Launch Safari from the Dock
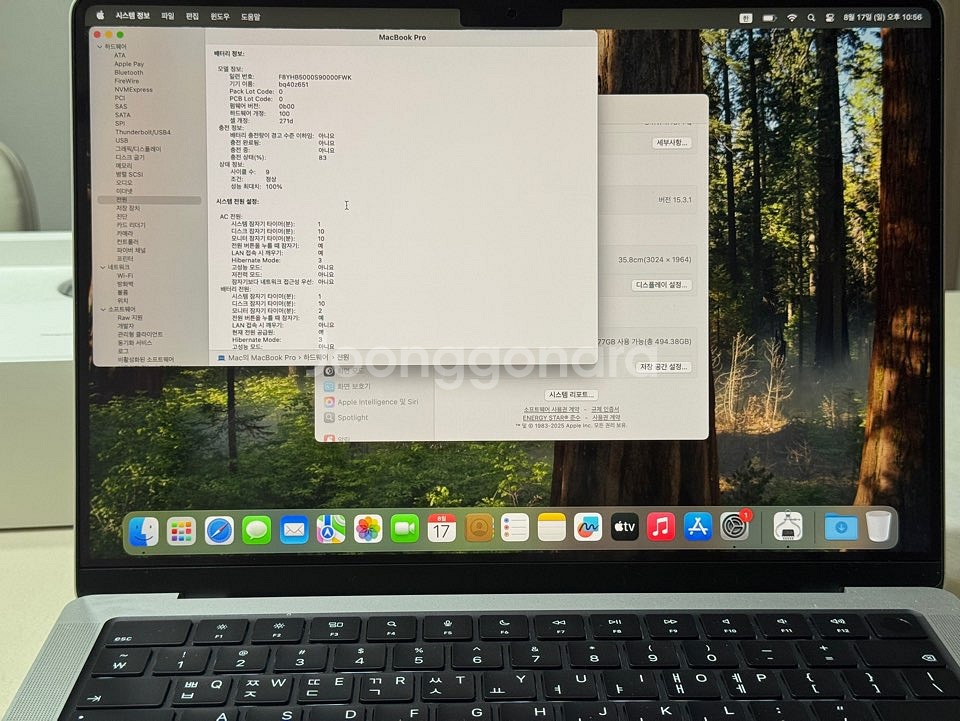 (x=219, y=531)
